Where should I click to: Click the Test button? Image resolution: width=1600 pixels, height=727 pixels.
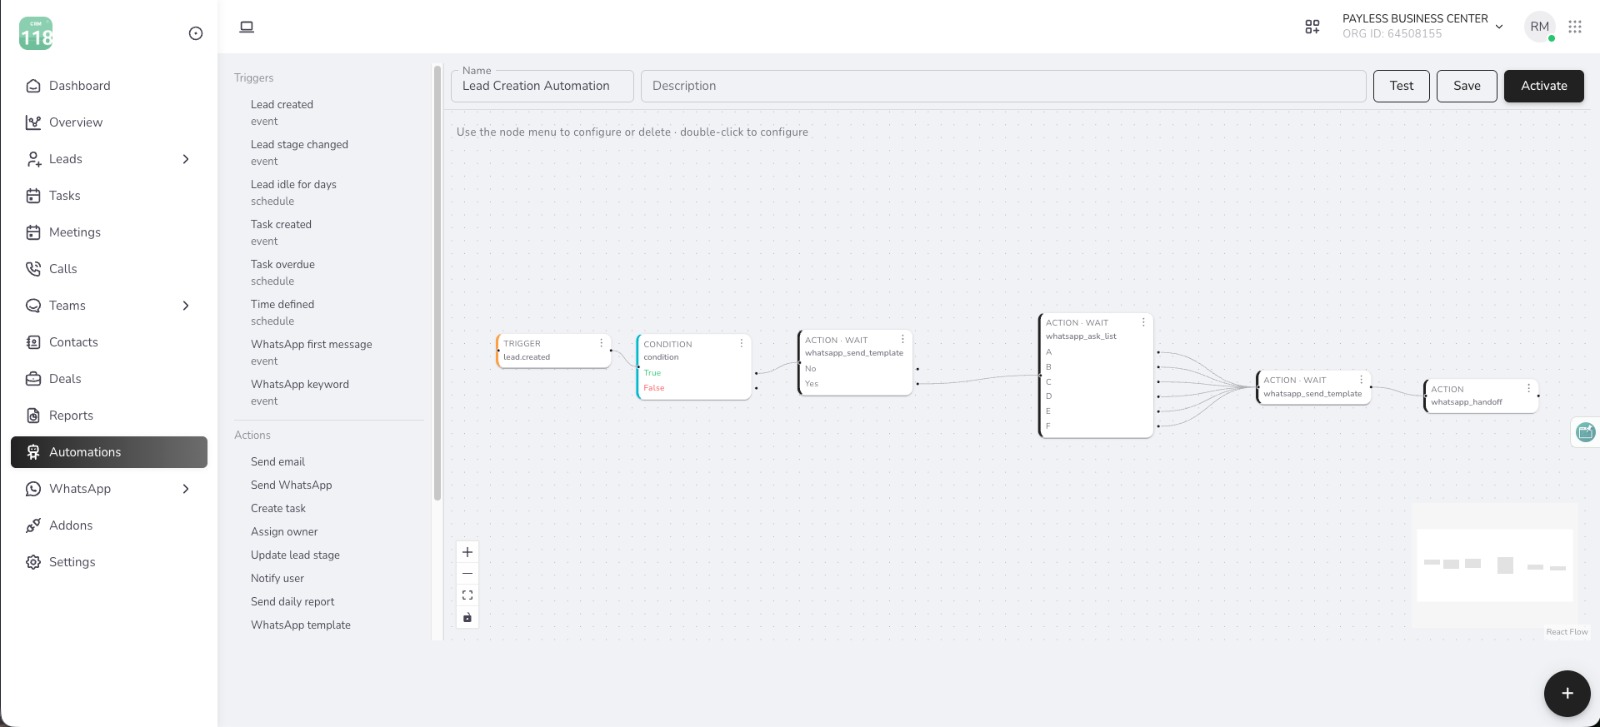[x=1401, y=86]
